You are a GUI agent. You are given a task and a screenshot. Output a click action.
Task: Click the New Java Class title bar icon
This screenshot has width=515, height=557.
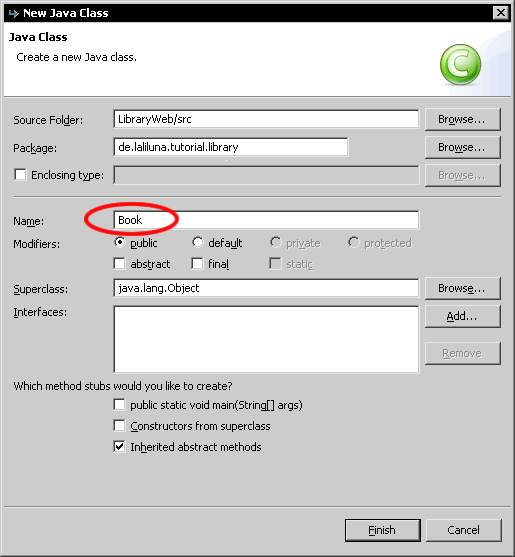tap(13, 13)
